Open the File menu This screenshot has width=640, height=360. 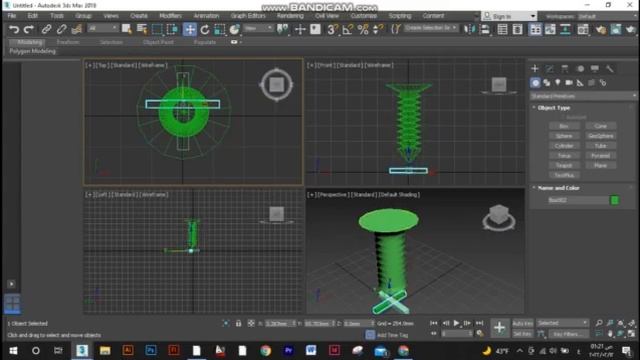pyautogui.click(x=12, y=16)
